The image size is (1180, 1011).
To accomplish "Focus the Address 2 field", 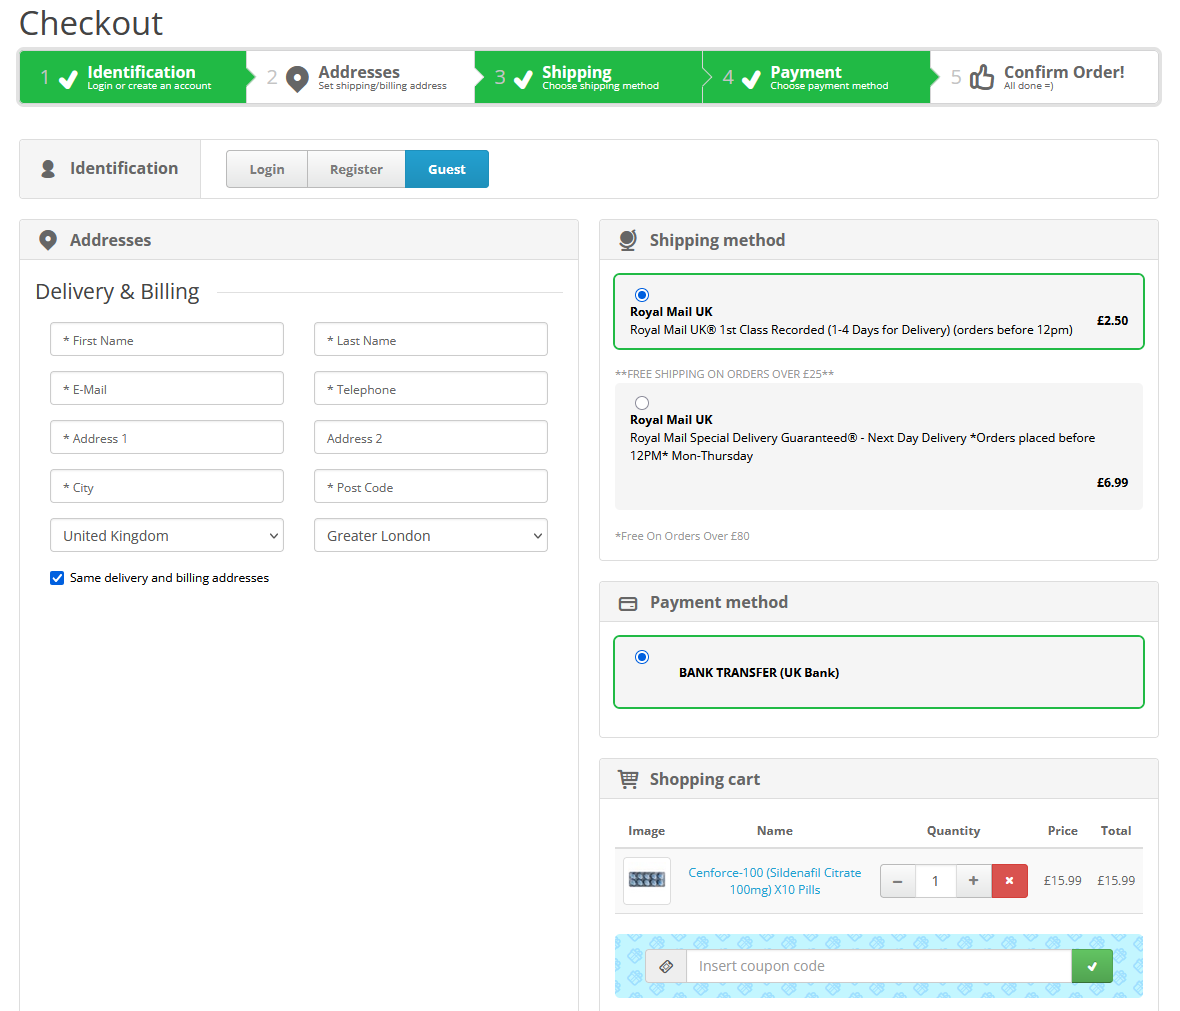I will (430, 437).
